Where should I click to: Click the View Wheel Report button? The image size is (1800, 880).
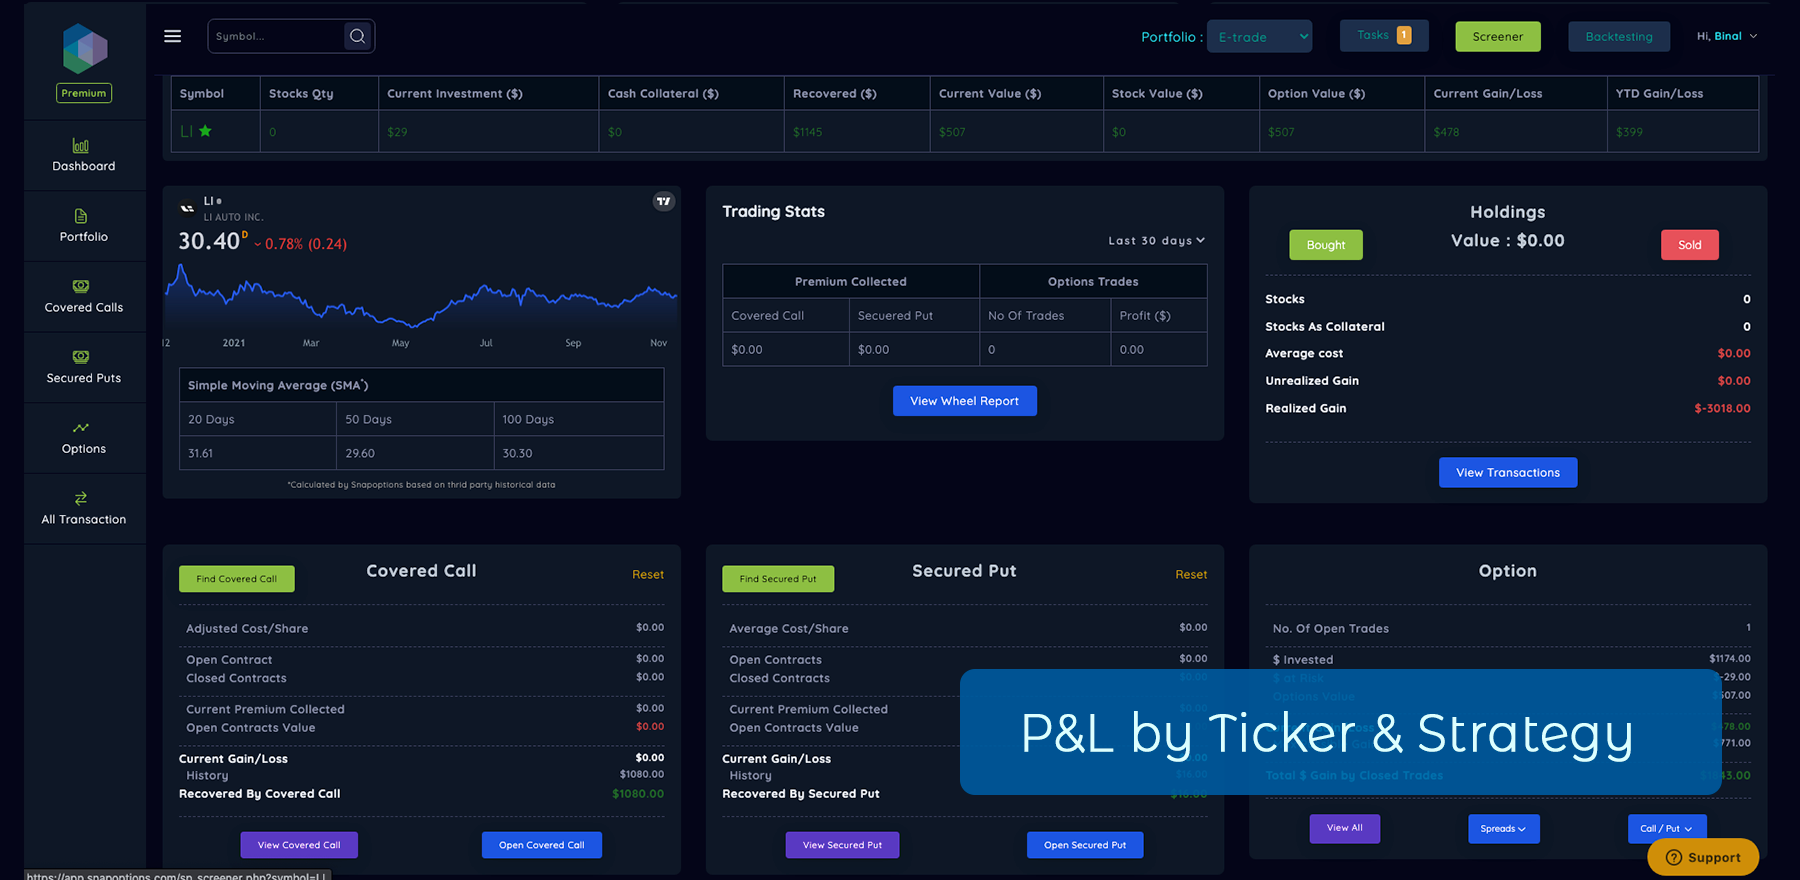pos(964,401)
